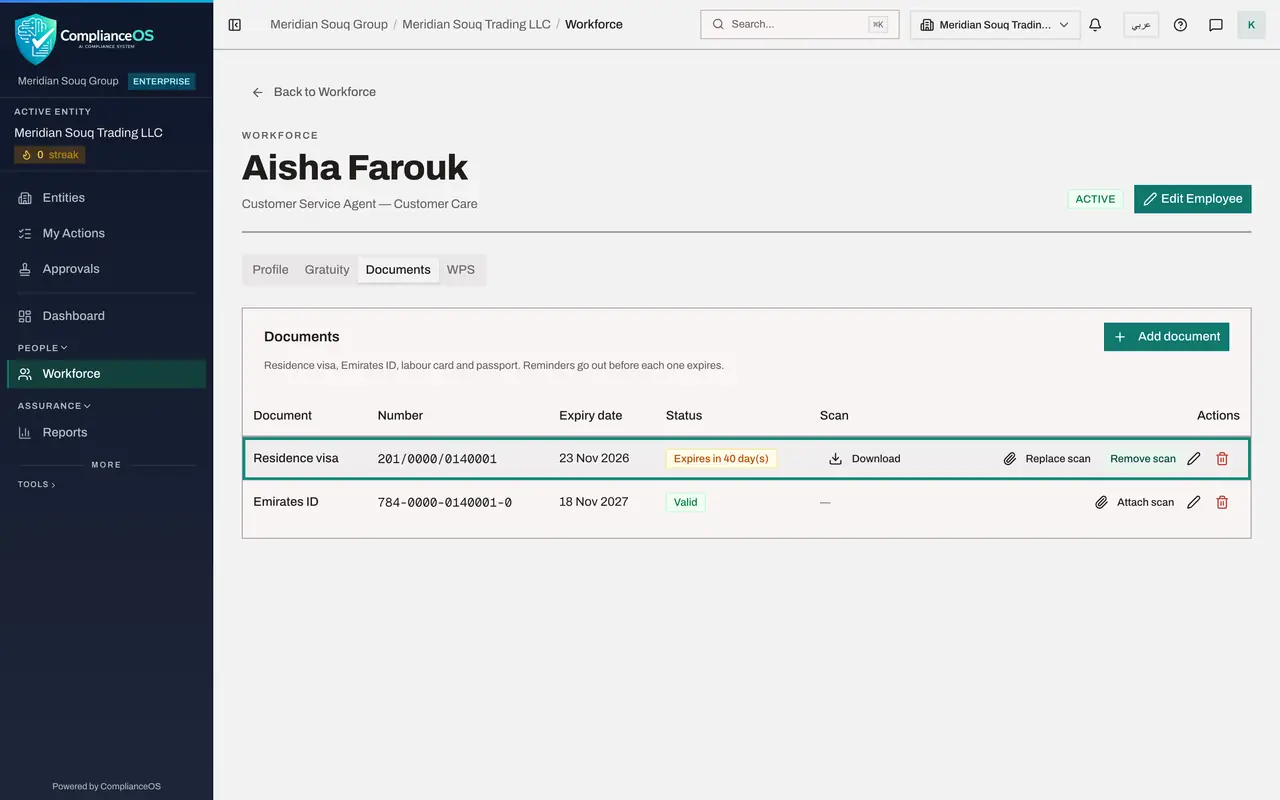The image size is (1280, 800).
Task: Click the streak badge
Action: pos(50,155)
